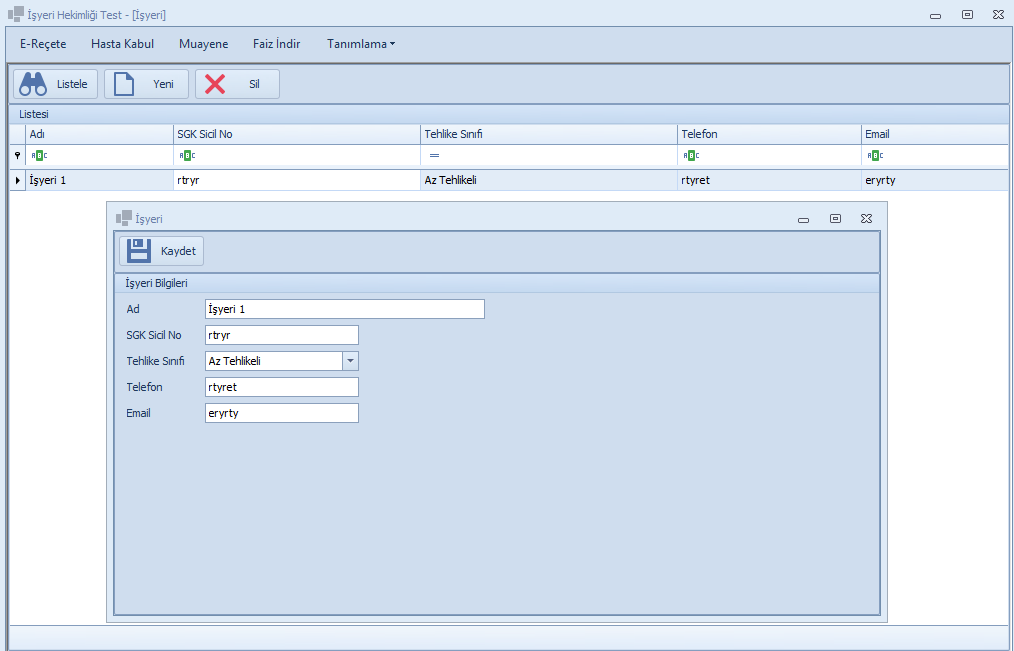Sort by the SGK Sicil No column header
Viewport: 1014px width, 651px height.
tap(297, 134)
